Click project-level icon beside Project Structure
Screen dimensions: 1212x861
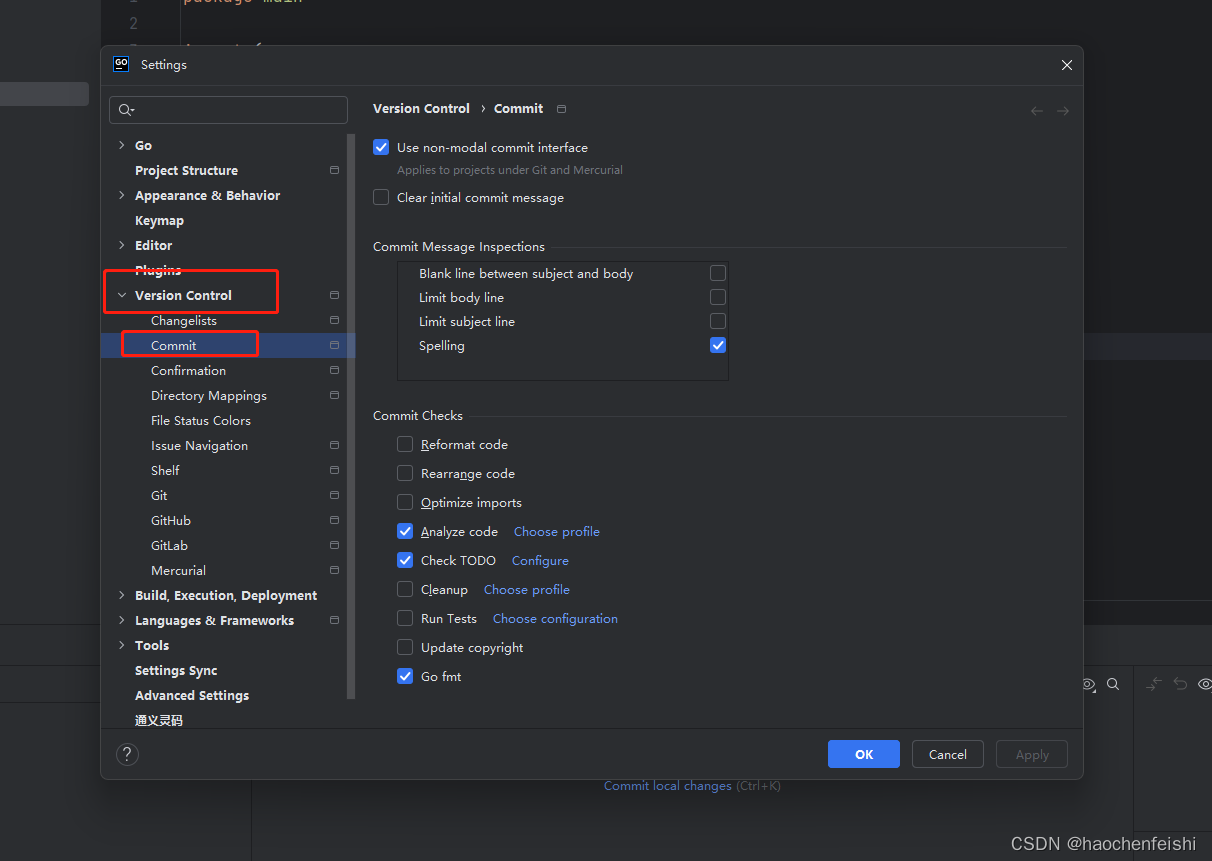[x=334, y=170]
